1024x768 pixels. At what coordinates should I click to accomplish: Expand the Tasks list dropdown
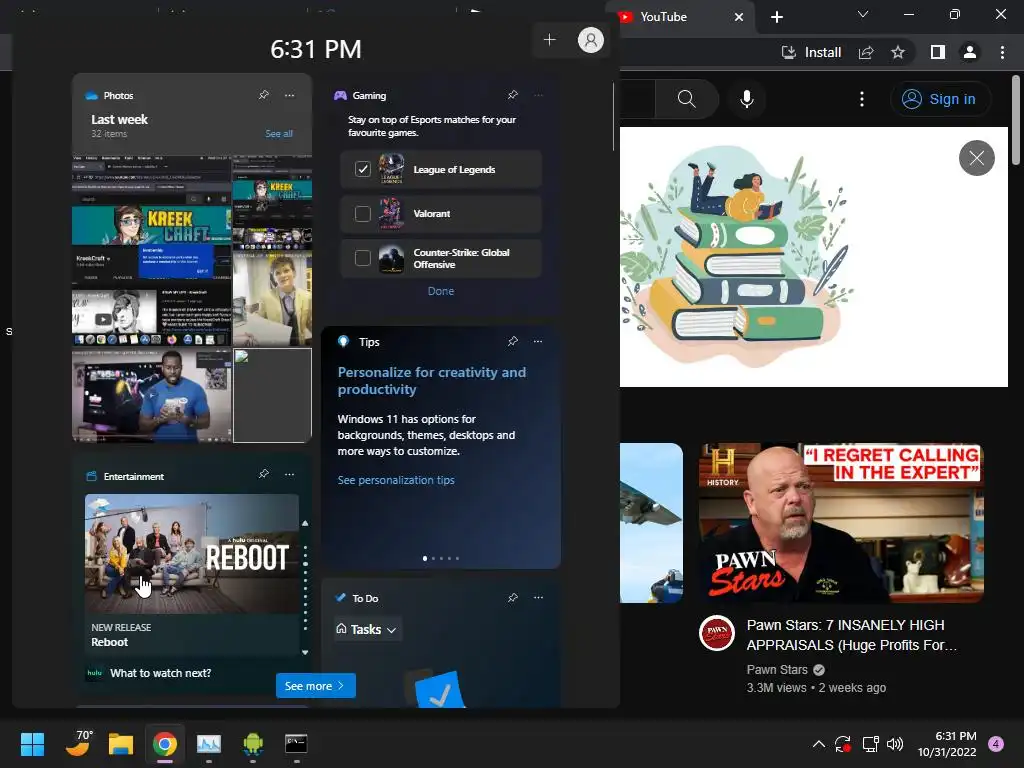click(x=367, y=630)
